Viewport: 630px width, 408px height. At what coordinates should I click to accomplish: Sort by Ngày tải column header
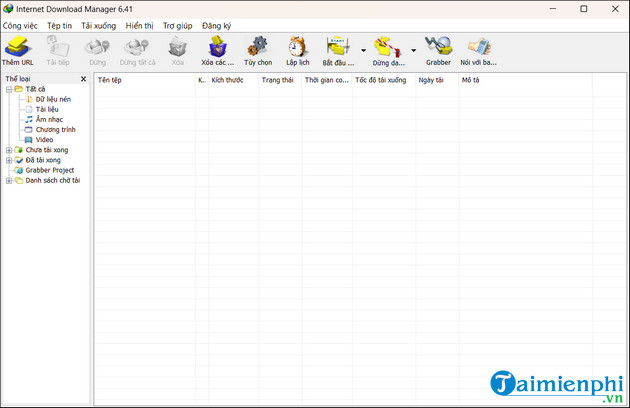pyautogui.click(x=437, y=80)
